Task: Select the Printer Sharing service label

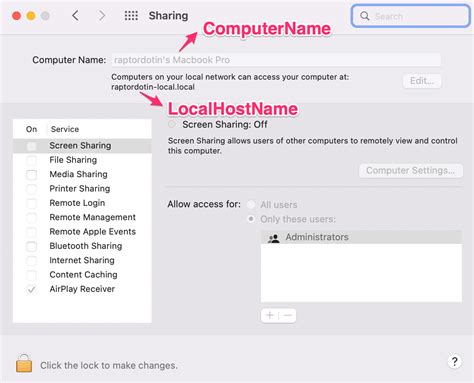Action: point(80,189)
